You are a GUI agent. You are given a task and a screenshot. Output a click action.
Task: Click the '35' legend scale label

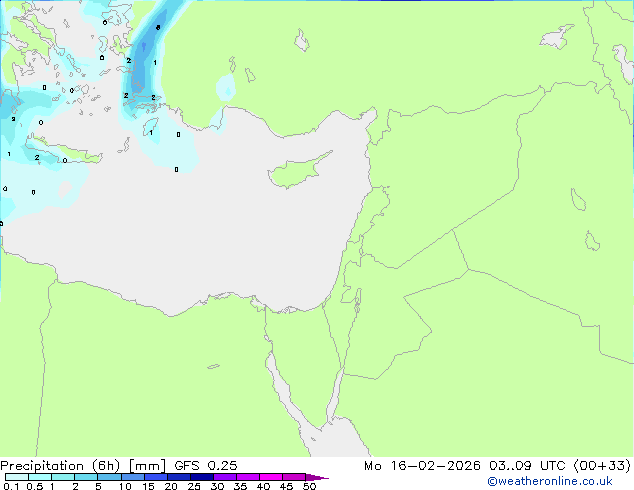pyautogui.click(x=240, y=486)
